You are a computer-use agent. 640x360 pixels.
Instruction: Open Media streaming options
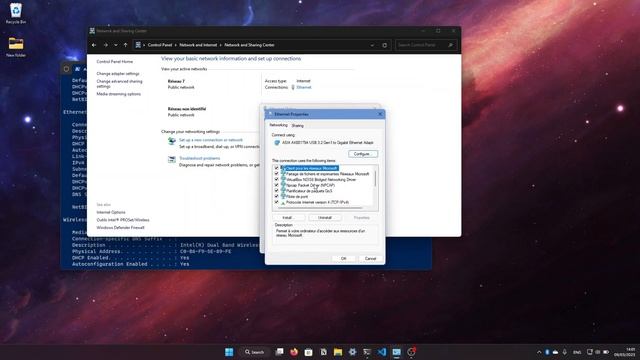(x=118, y=94)
